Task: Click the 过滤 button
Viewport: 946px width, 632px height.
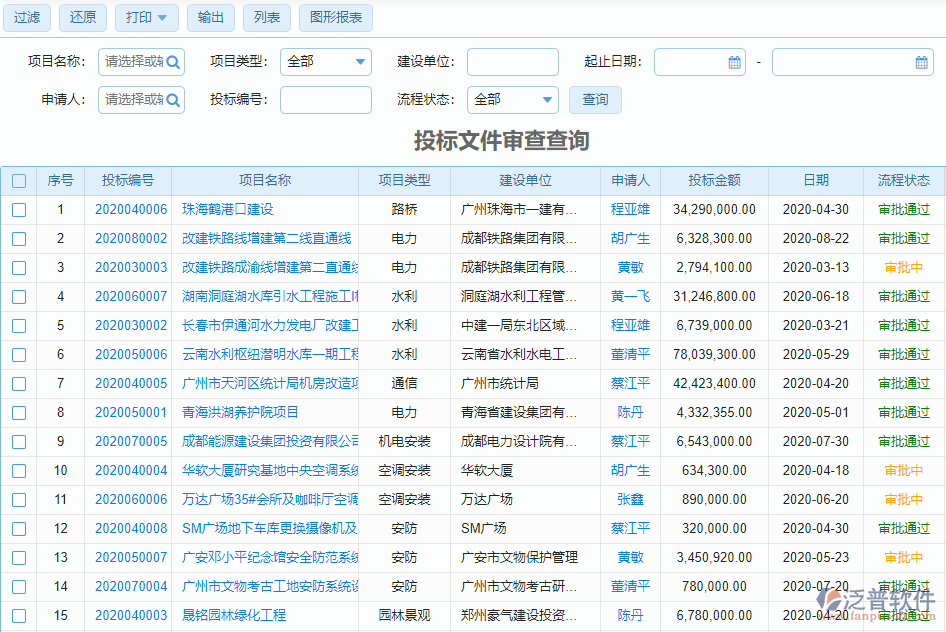Action: [26, 17]
